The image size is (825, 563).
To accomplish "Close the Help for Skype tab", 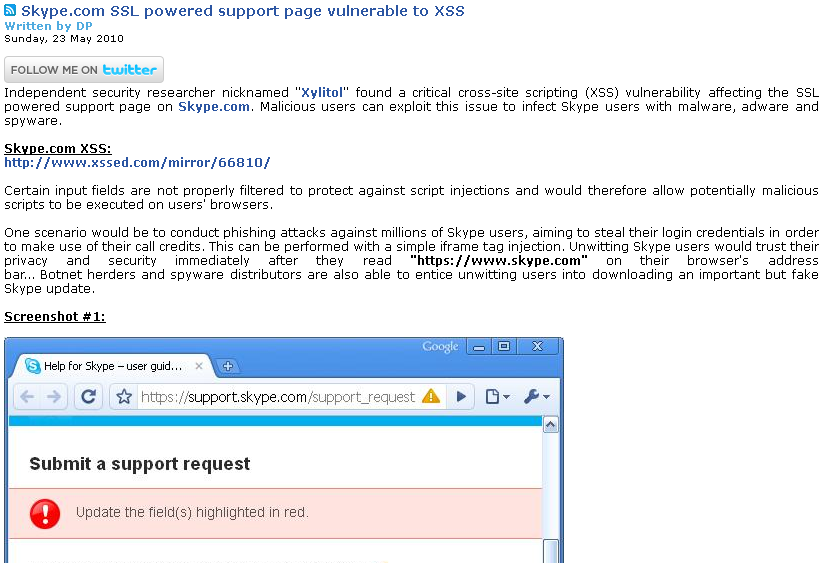I will tap(199, 366).
